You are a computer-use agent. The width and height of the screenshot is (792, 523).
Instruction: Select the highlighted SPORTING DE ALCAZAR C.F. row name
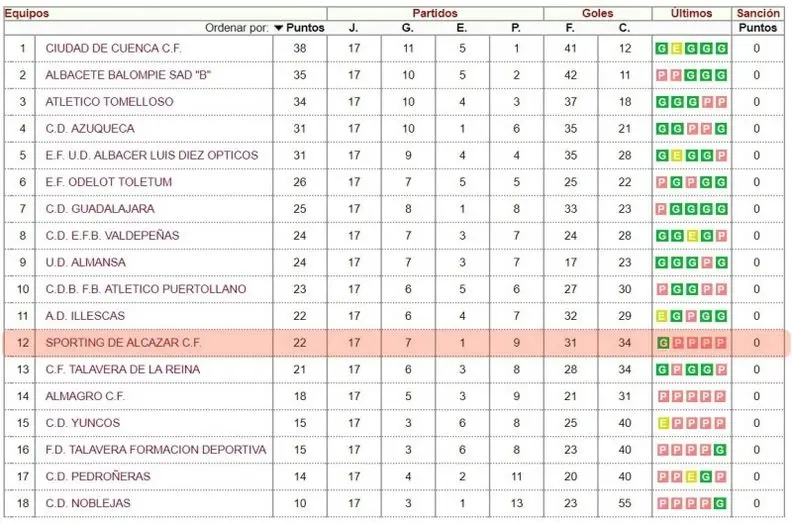124,343
